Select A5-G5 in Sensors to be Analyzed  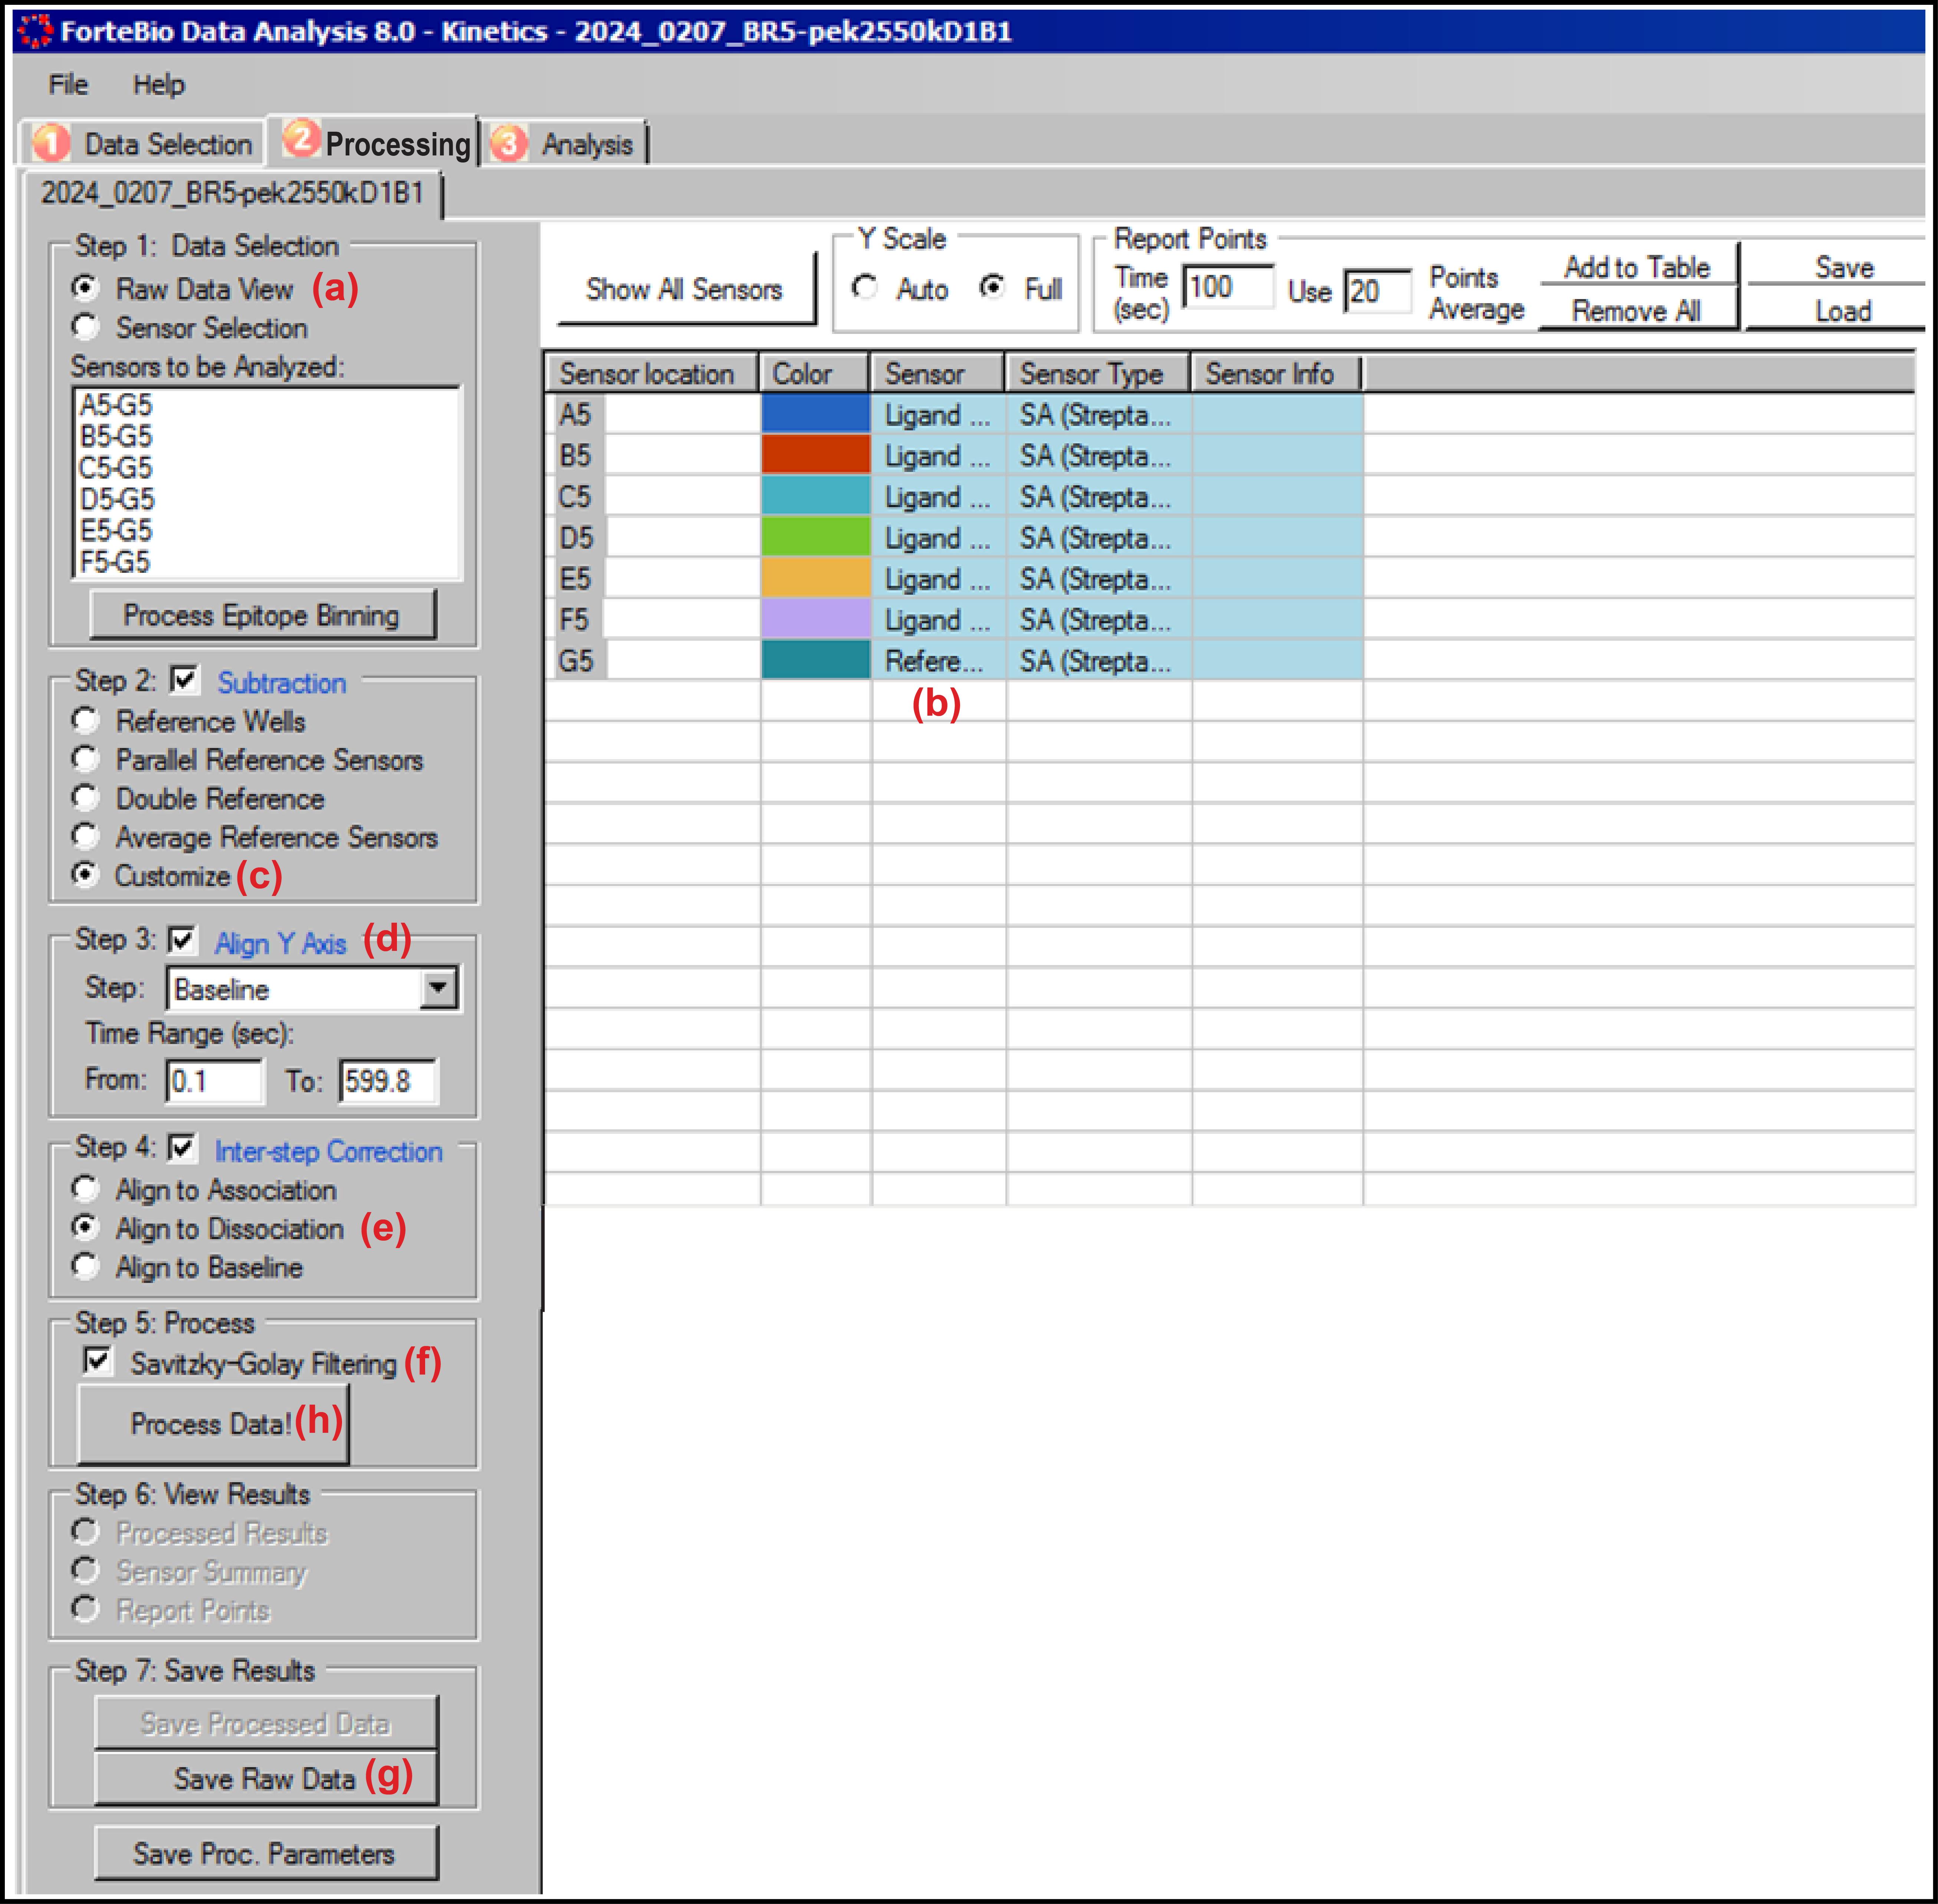116,405
